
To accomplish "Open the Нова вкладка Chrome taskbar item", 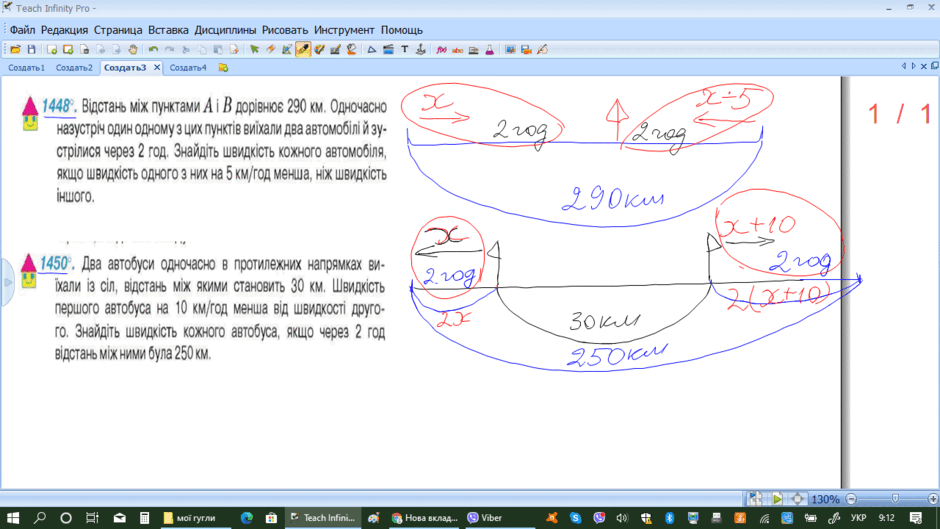I will click(x=425, y=518).
